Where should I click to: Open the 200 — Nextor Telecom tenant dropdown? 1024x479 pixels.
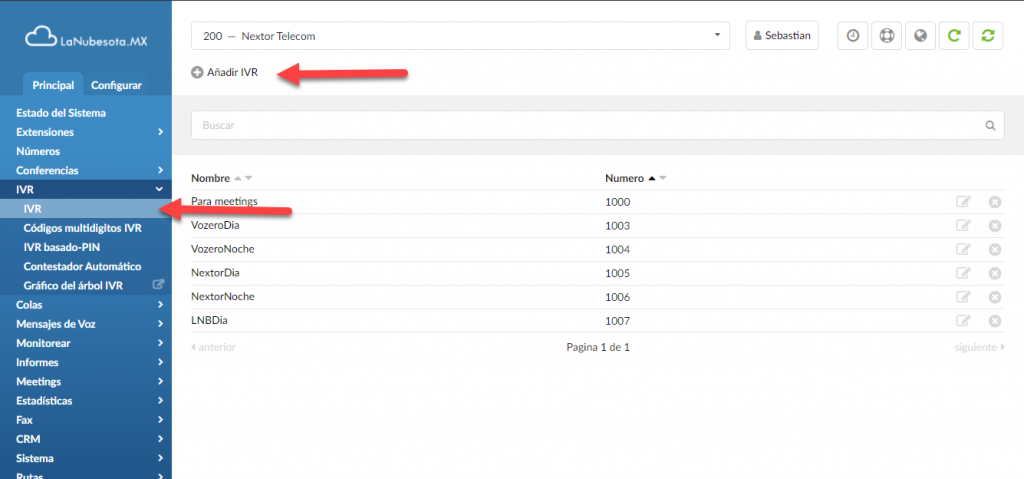coord(460,36)
